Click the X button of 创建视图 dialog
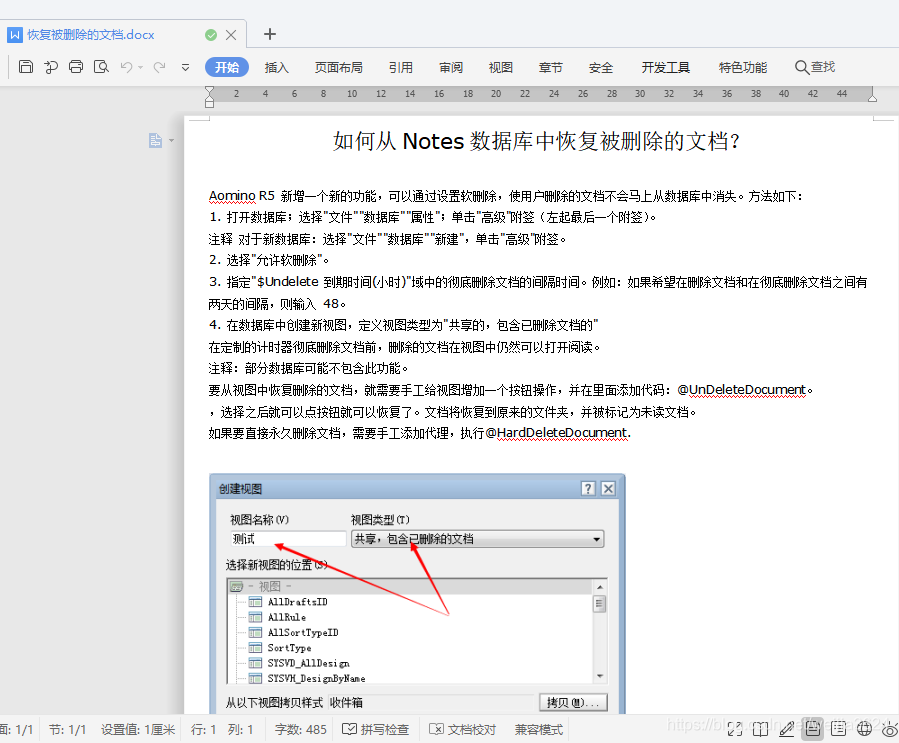This screenshot has width=899, height=743. pos(608,488)
